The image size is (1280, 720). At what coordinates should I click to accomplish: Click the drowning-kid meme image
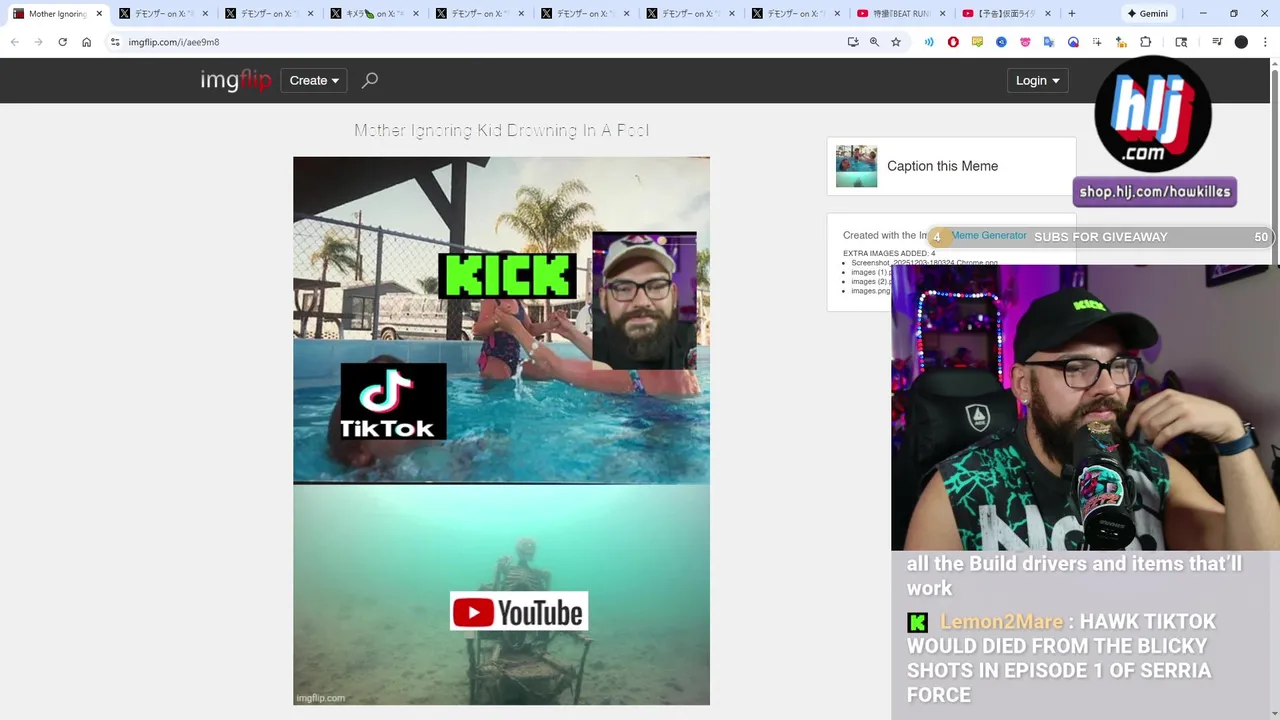[501, 430]
